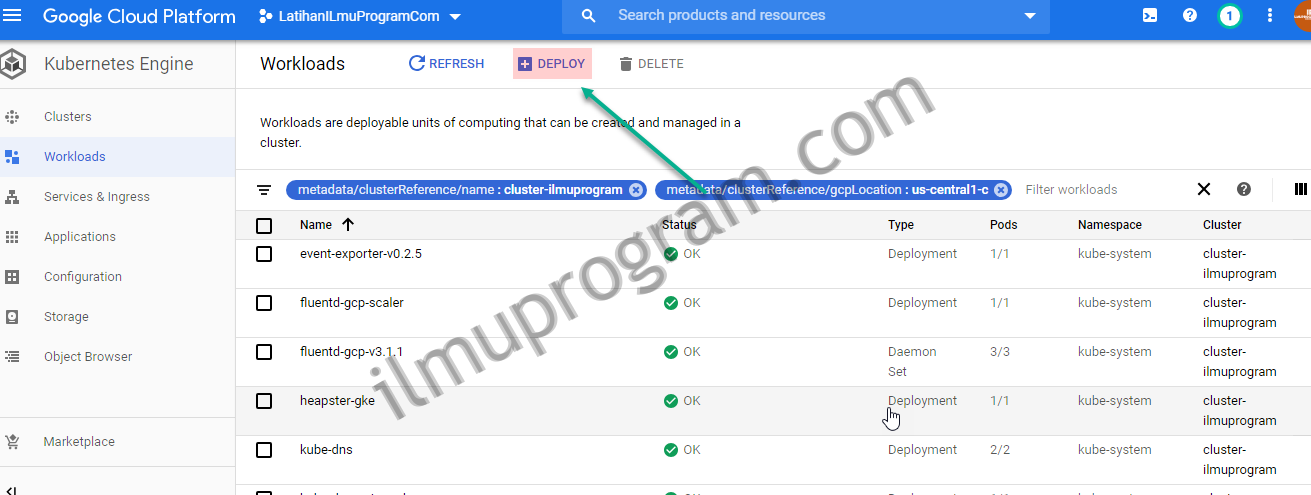This screenshot has width=1311, height=495.
Task: Select Workloads in the sidebar
Action: click(x=74, y=157)
